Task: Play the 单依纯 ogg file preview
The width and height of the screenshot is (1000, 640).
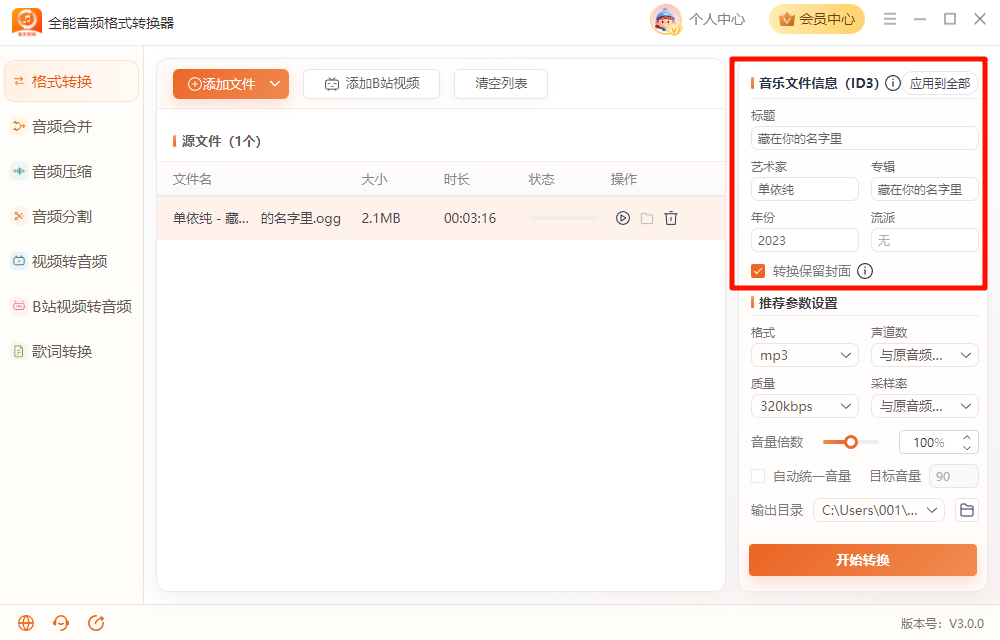Action: coord(622,218)
